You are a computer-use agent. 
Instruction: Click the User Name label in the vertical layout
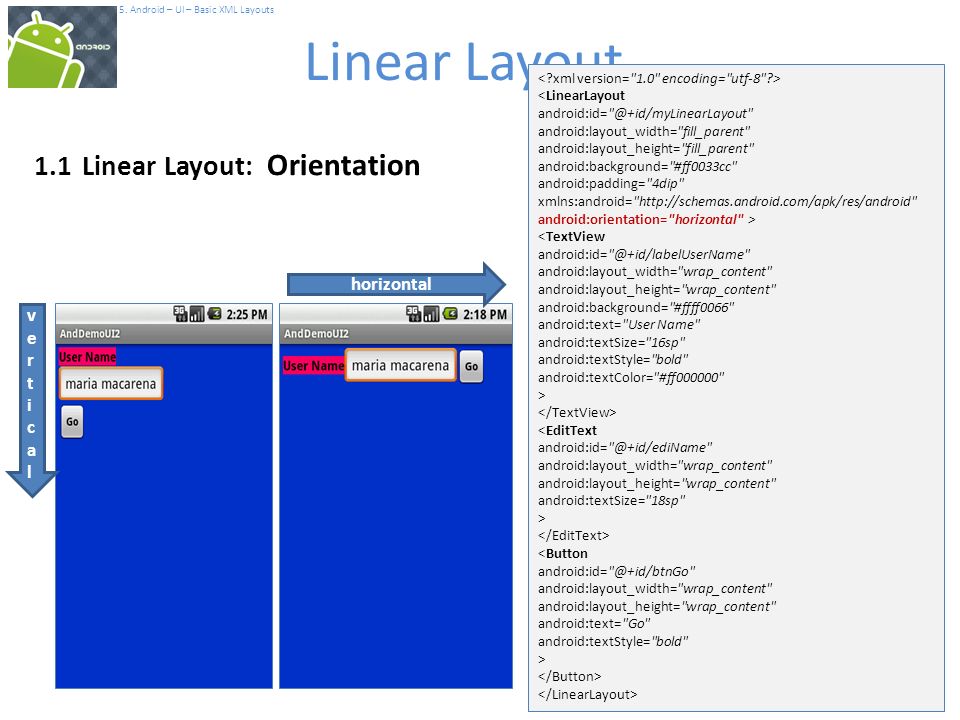point(87,357)
